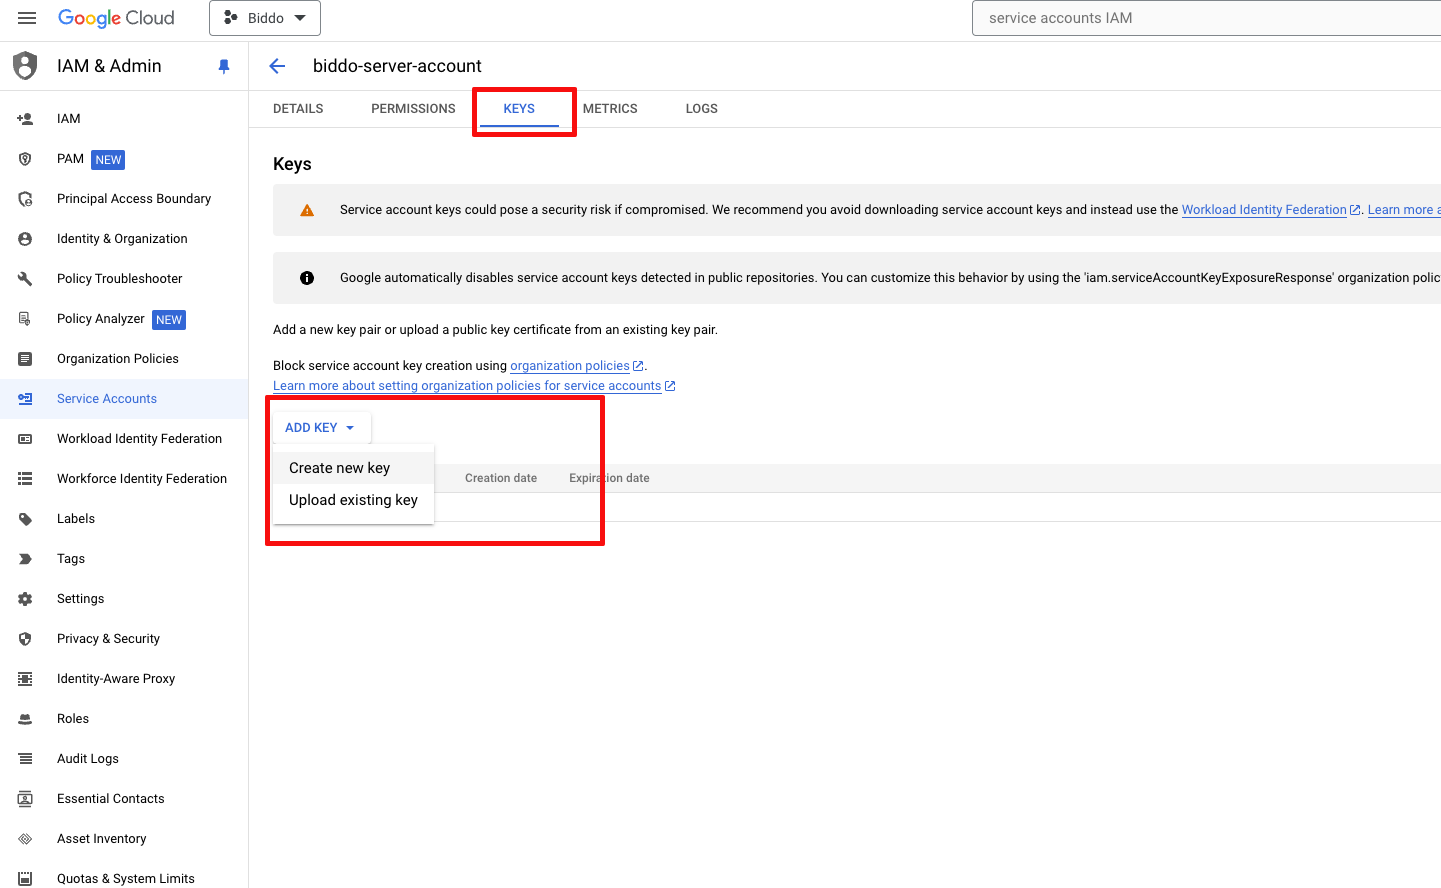Image resolution: width=1441 pixels, height=888 pixels.
Task: Click the Service Accounts key icon
Action: pos(25,399)
